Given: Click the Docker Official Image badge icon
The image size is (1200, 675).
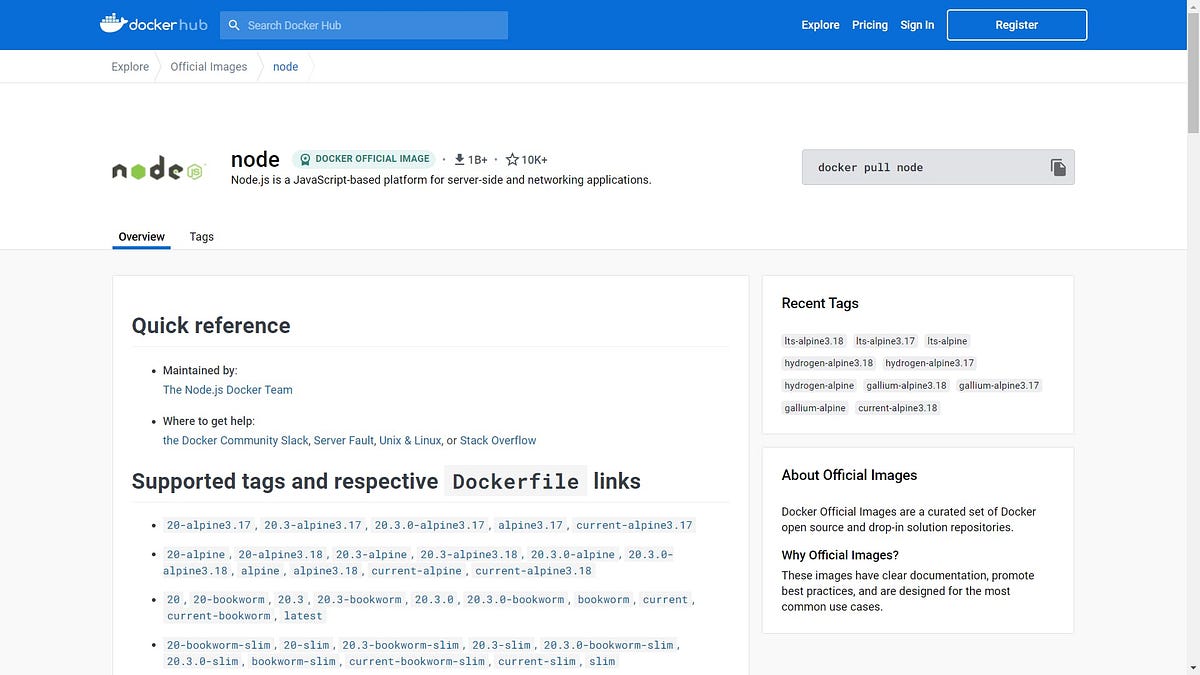Looking at the screenshot, I should [x=304, y=159].
